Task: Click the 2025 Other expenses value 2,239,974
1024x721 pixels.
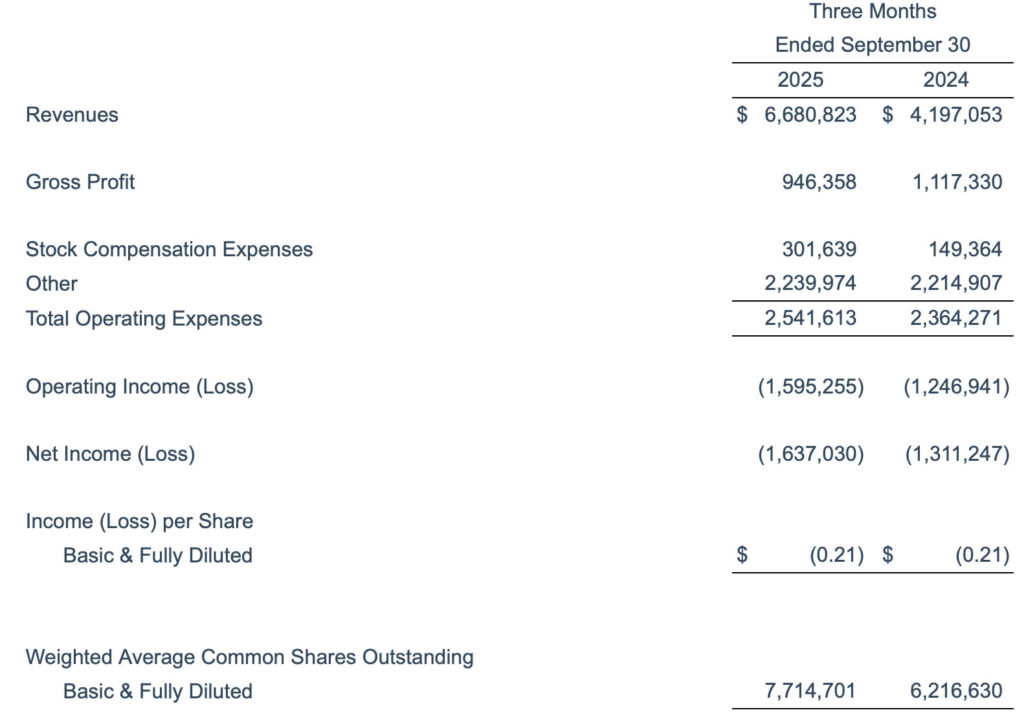Action: click(810, 284)
